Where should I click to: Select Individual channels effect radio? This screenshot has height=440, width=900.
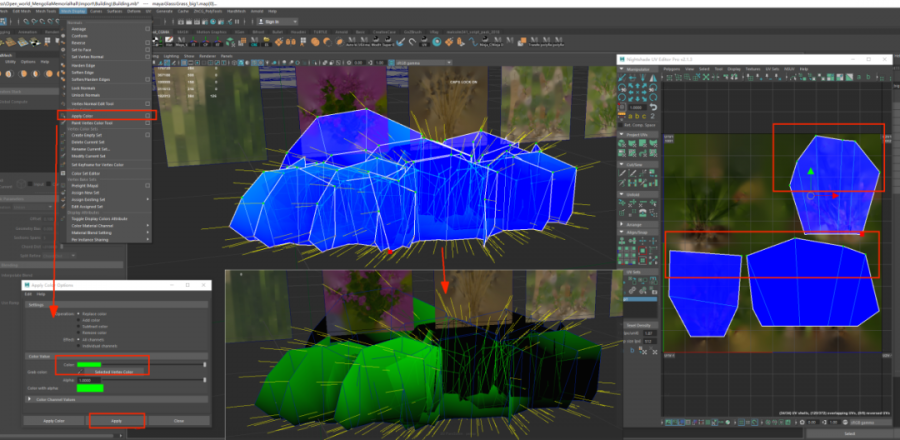point(78,346)
